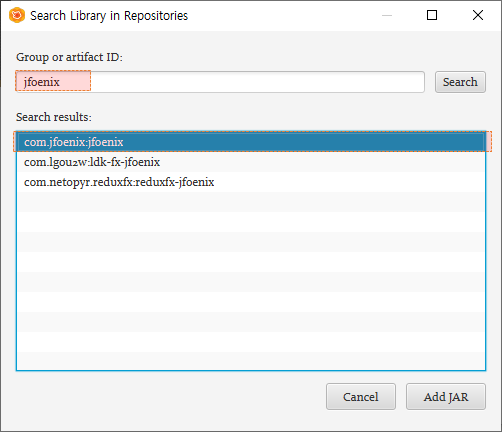Click the Search button

(460, 82)
